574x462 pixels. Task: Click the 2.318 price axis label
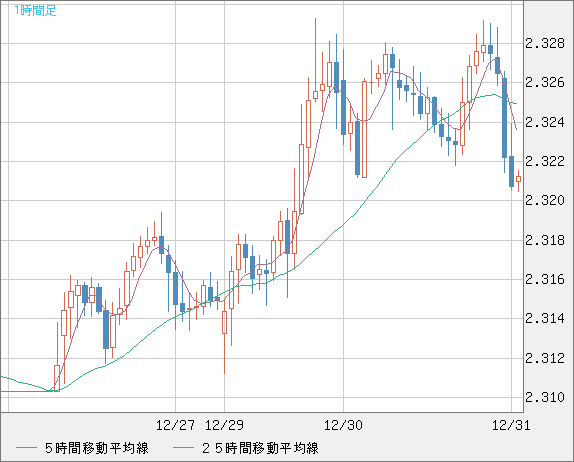click(545, 241)
